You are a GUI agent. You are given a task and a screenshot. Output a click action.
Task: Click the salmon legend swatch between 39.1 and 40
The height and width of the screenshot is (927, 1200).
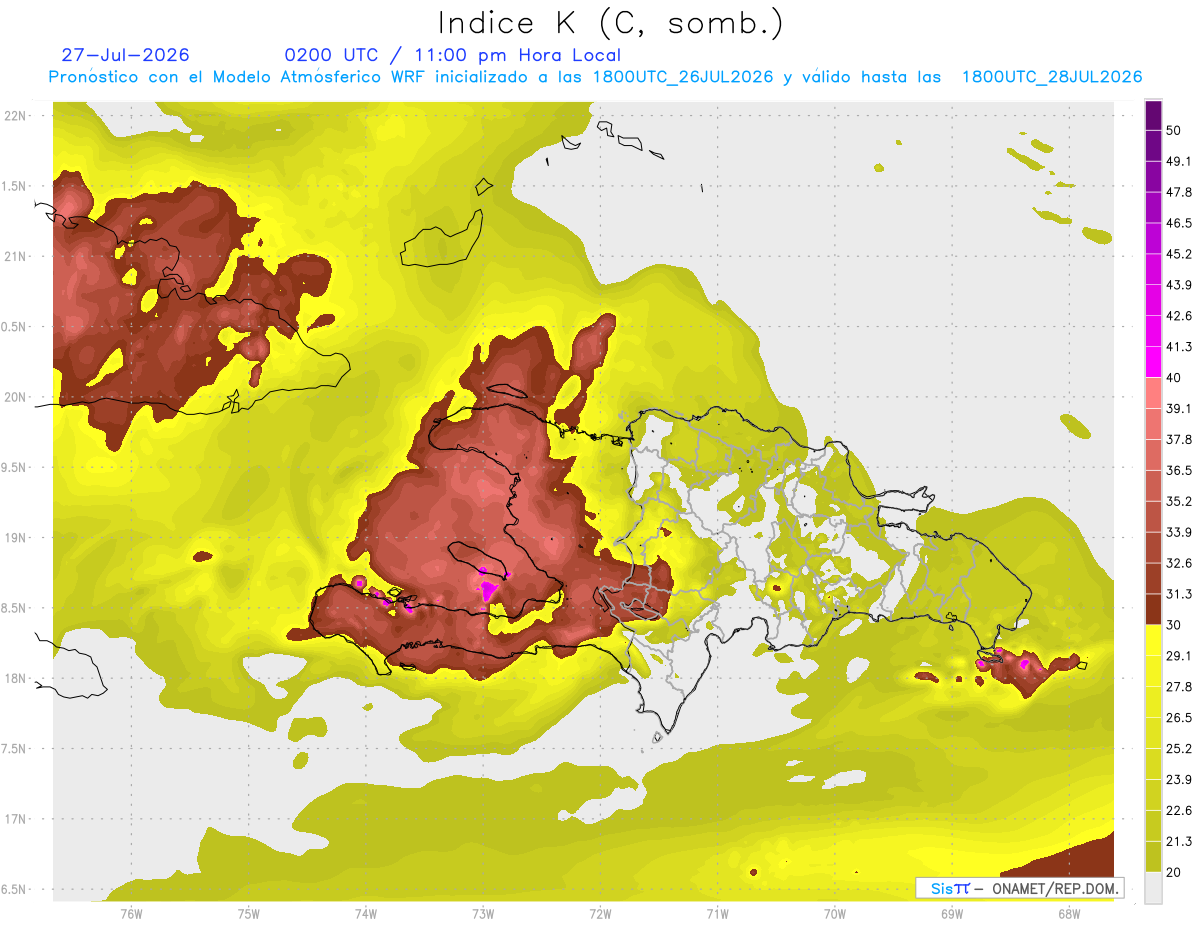pos(1153,393)
